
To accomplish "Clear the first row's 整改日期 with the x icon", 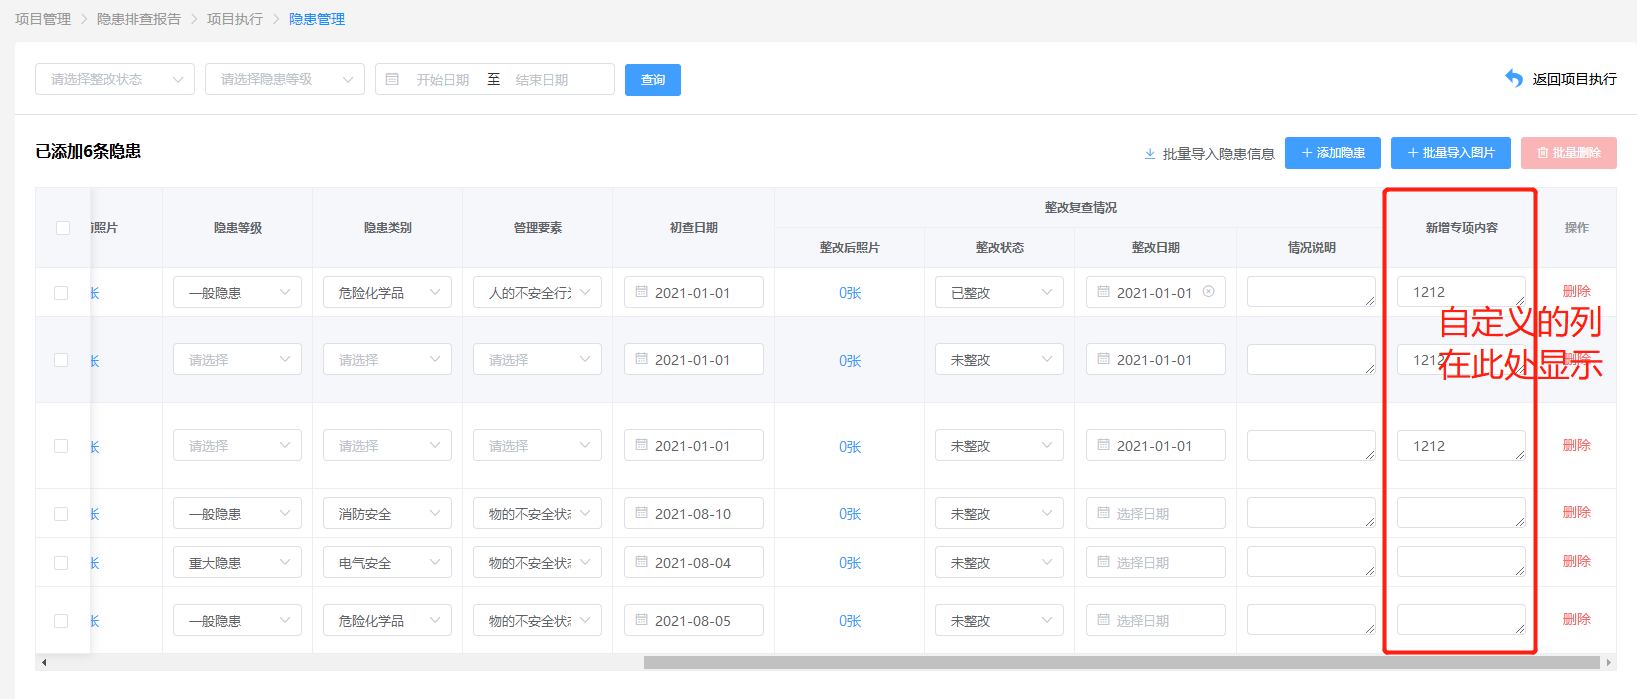I will click(1208, 292).
